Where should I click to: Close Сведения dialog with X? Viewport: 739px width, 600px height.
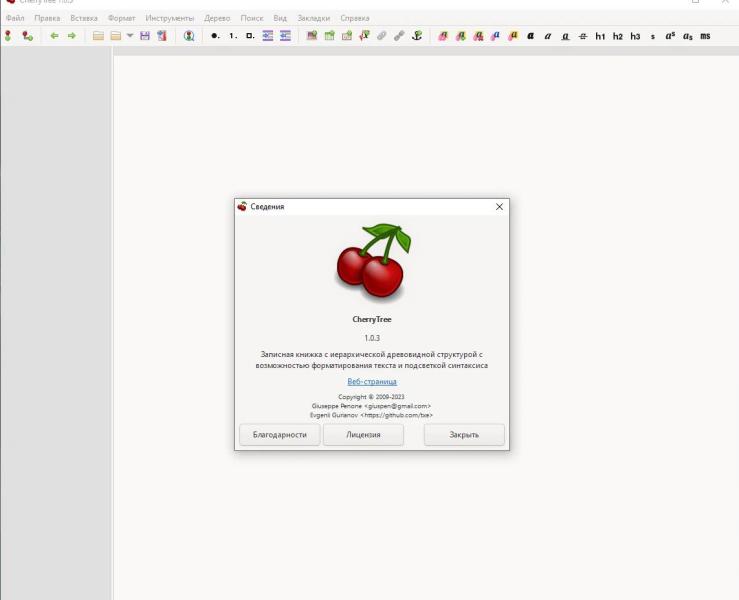tap(499, 206)
